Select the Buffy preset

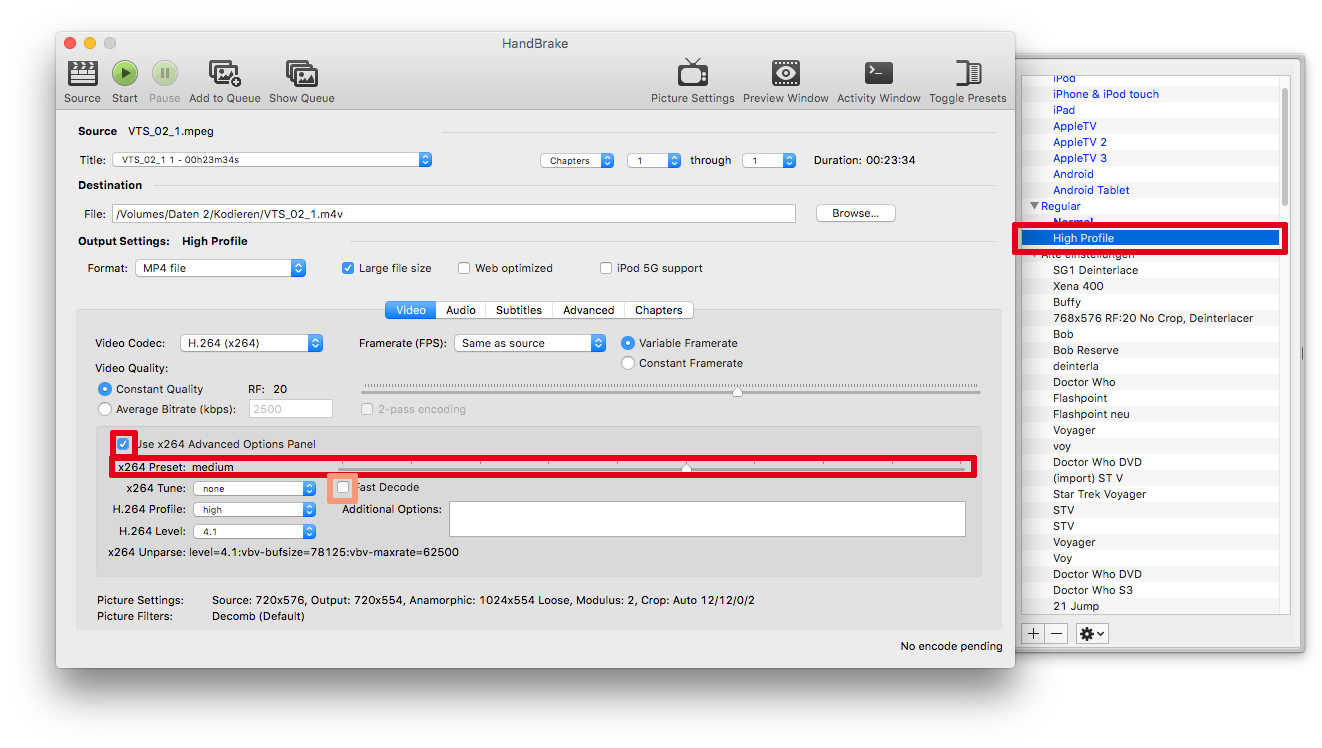click(x=1066, y=302)
